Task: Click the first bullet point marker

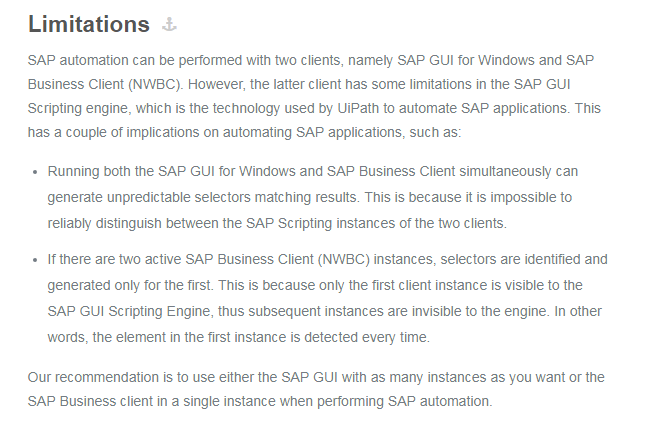Action: (35, 172)
